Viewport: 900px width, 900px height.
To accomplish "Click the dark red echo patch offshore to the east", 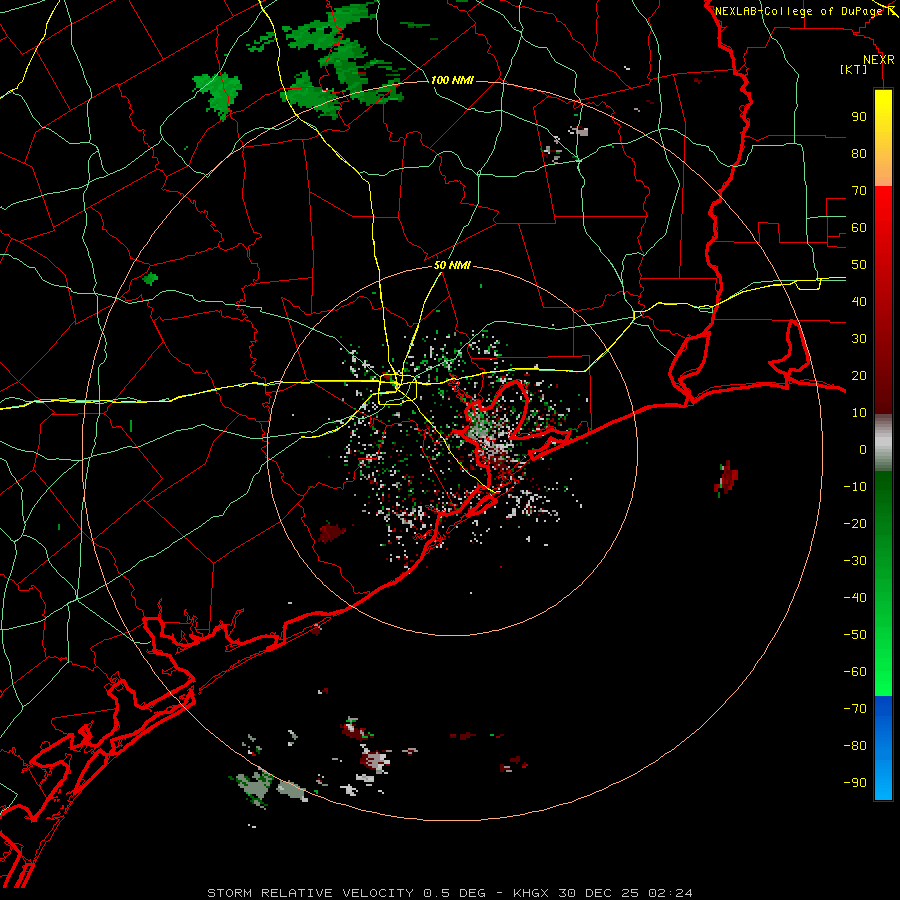I will 726,478.
